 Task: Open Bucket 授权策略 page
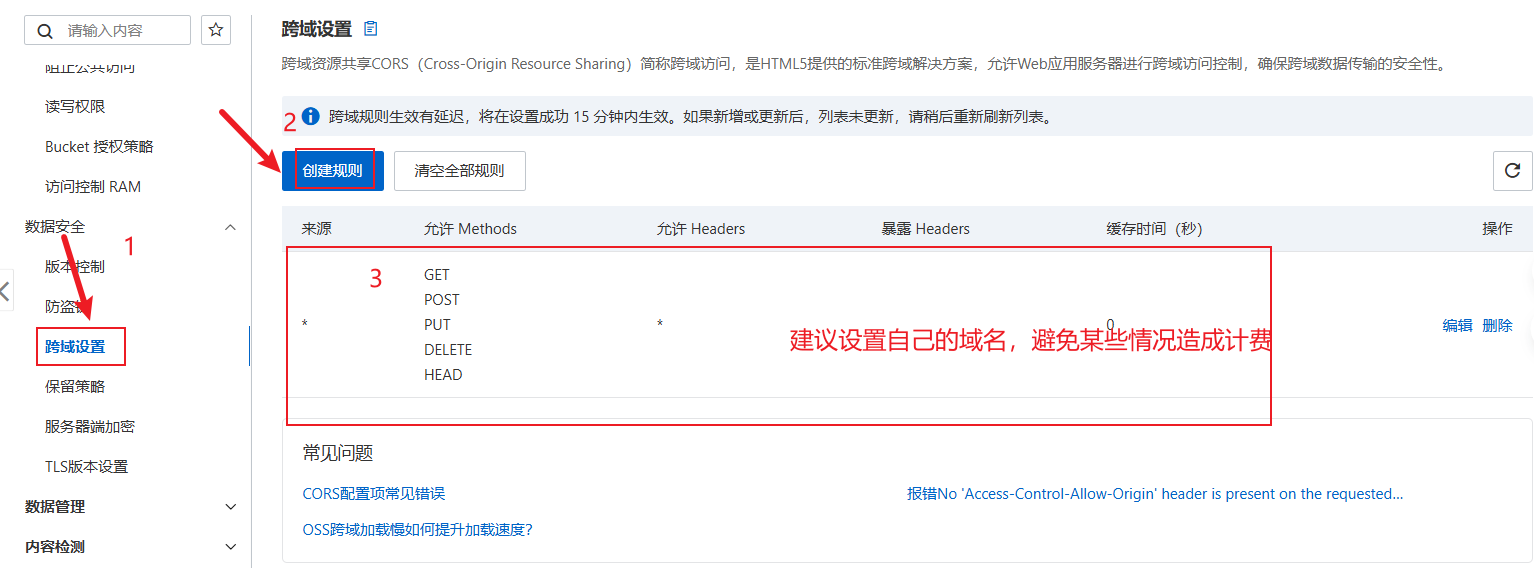pyautogui.click(x=99, y=147)
